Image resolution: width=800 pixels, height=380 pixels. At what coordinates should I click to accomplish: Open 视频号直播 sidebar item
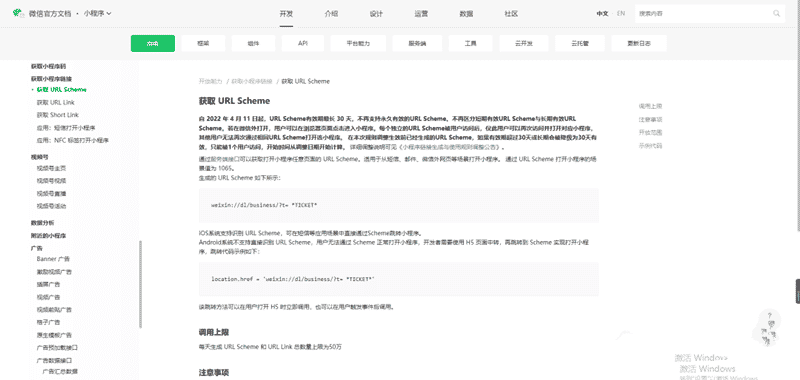pos(51,194)
